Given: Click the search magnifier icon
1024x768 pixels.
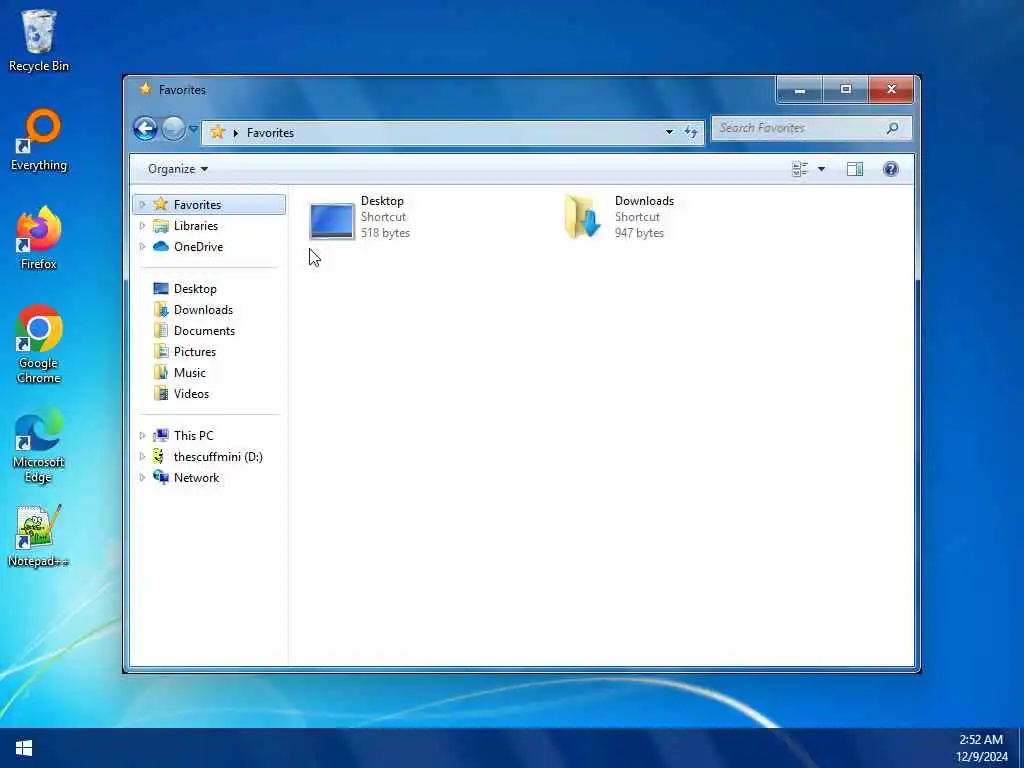Looking at the screenshot, I should coord(893,128).
